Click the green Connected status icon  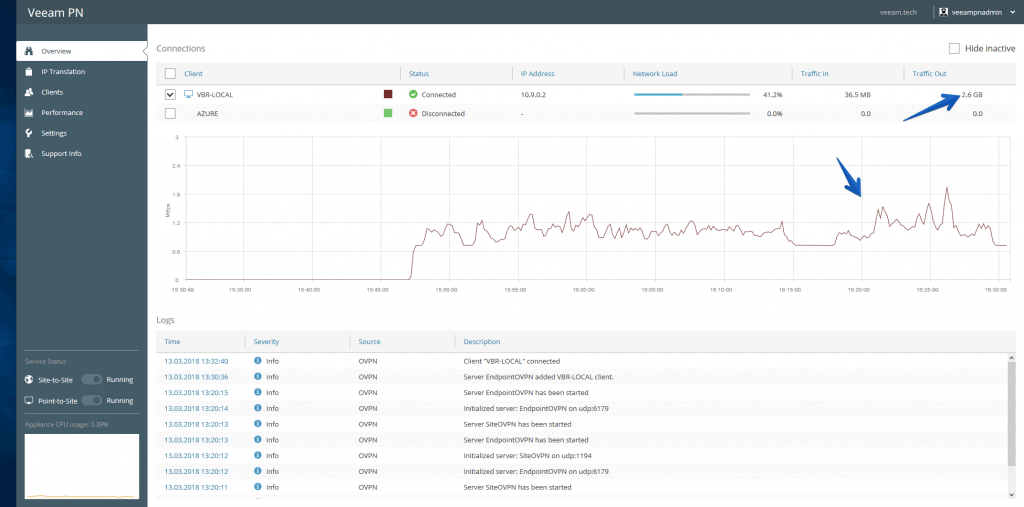point(413,94)
